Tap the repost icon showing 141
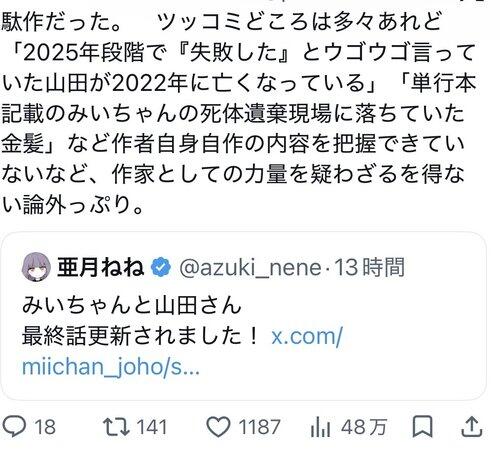Viewport: 500px width, 456px height. pos(116,427)
